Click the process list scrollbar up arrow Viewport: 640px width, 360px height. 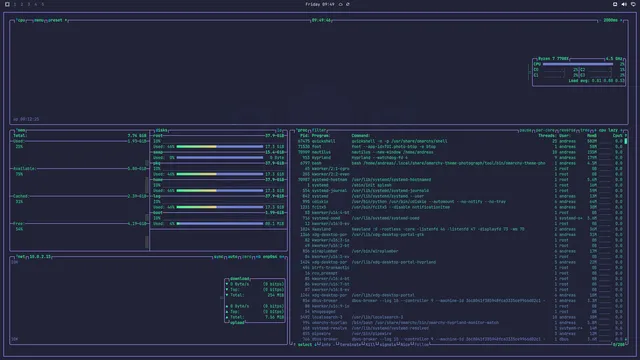point(626,136)
